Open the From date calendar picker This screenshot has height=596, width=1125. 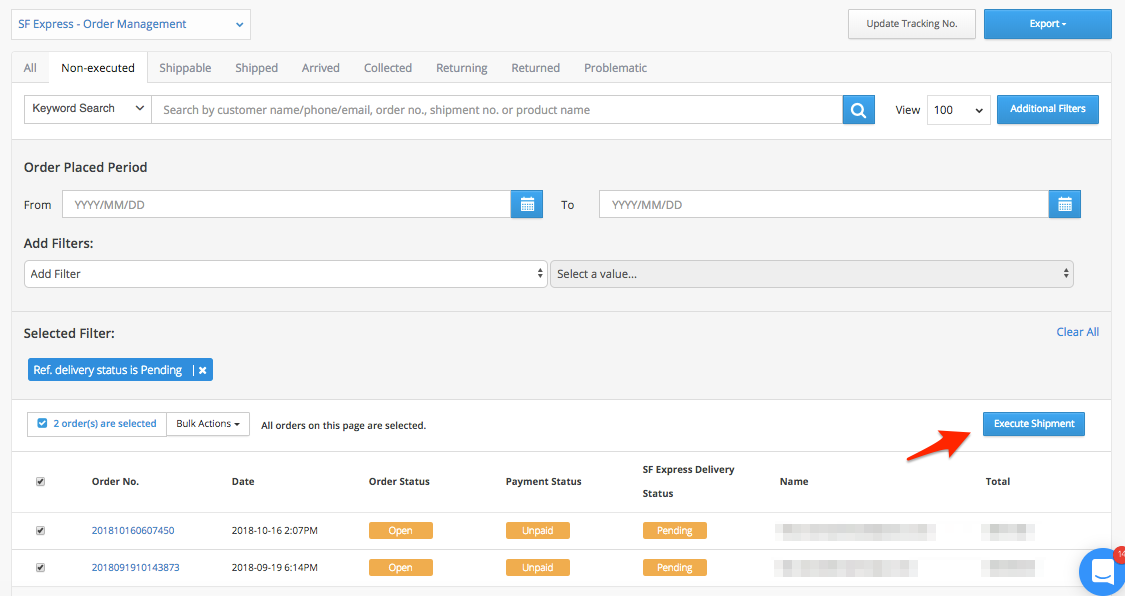(527, 204)
